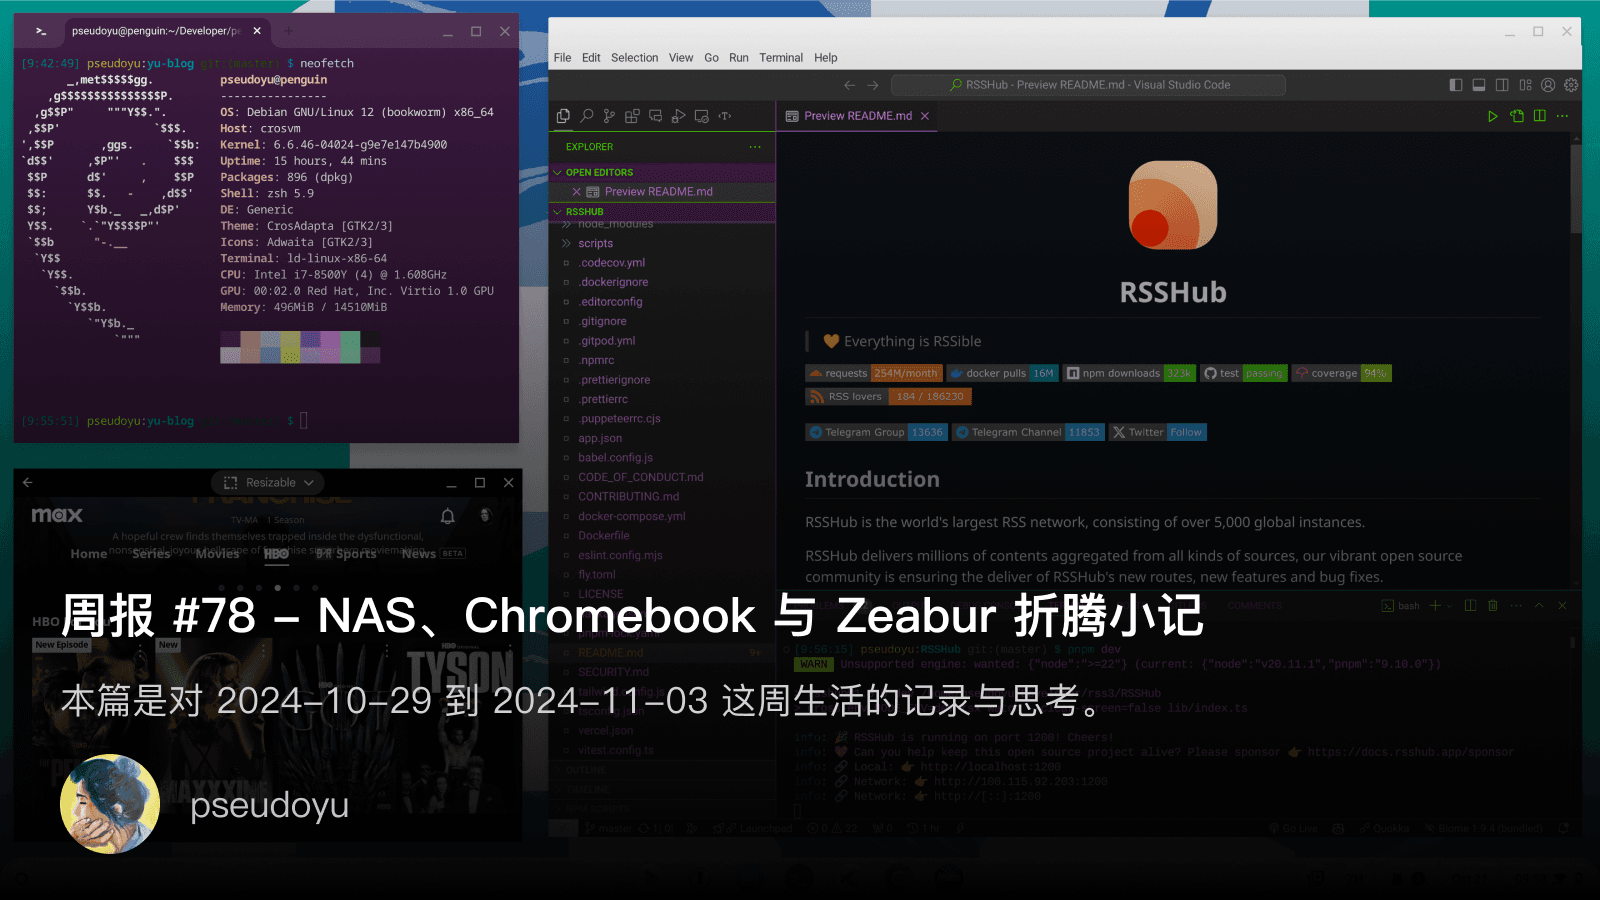The height and width of the screenshot is (900, 1600).
Task: Open the Edit menu in VS Code
Action: 591,58
